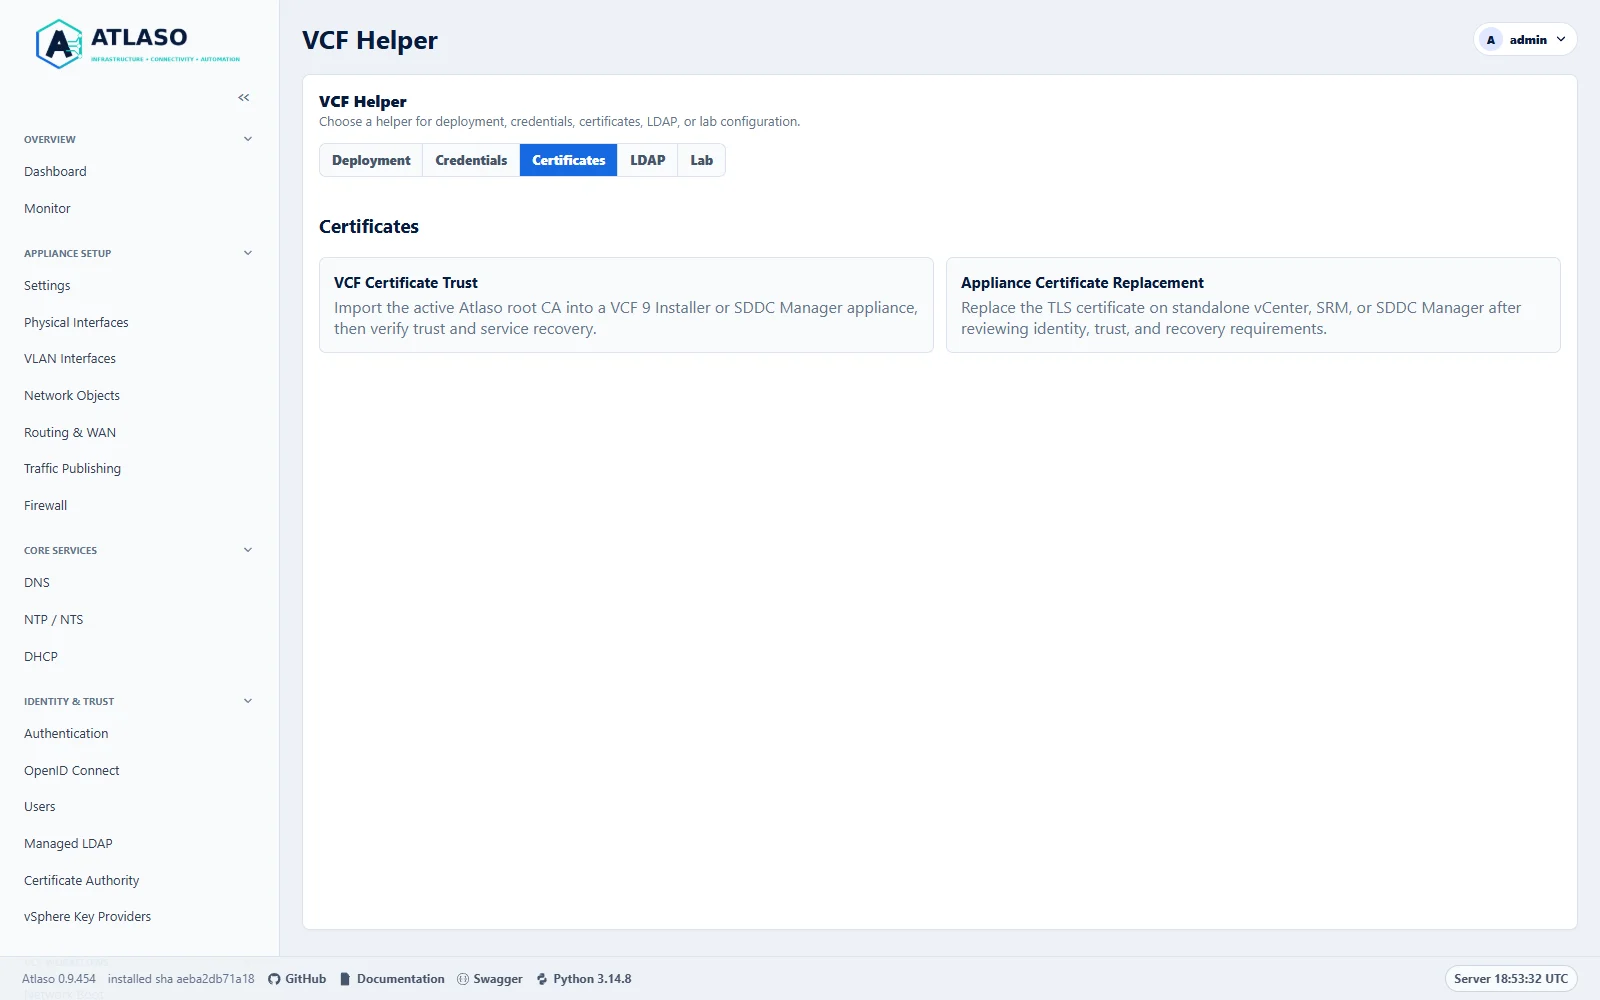The height and width of the screenshot is (1000, 1600).
Task: Collapse the Overview section chevron
Action: (248, 139)
